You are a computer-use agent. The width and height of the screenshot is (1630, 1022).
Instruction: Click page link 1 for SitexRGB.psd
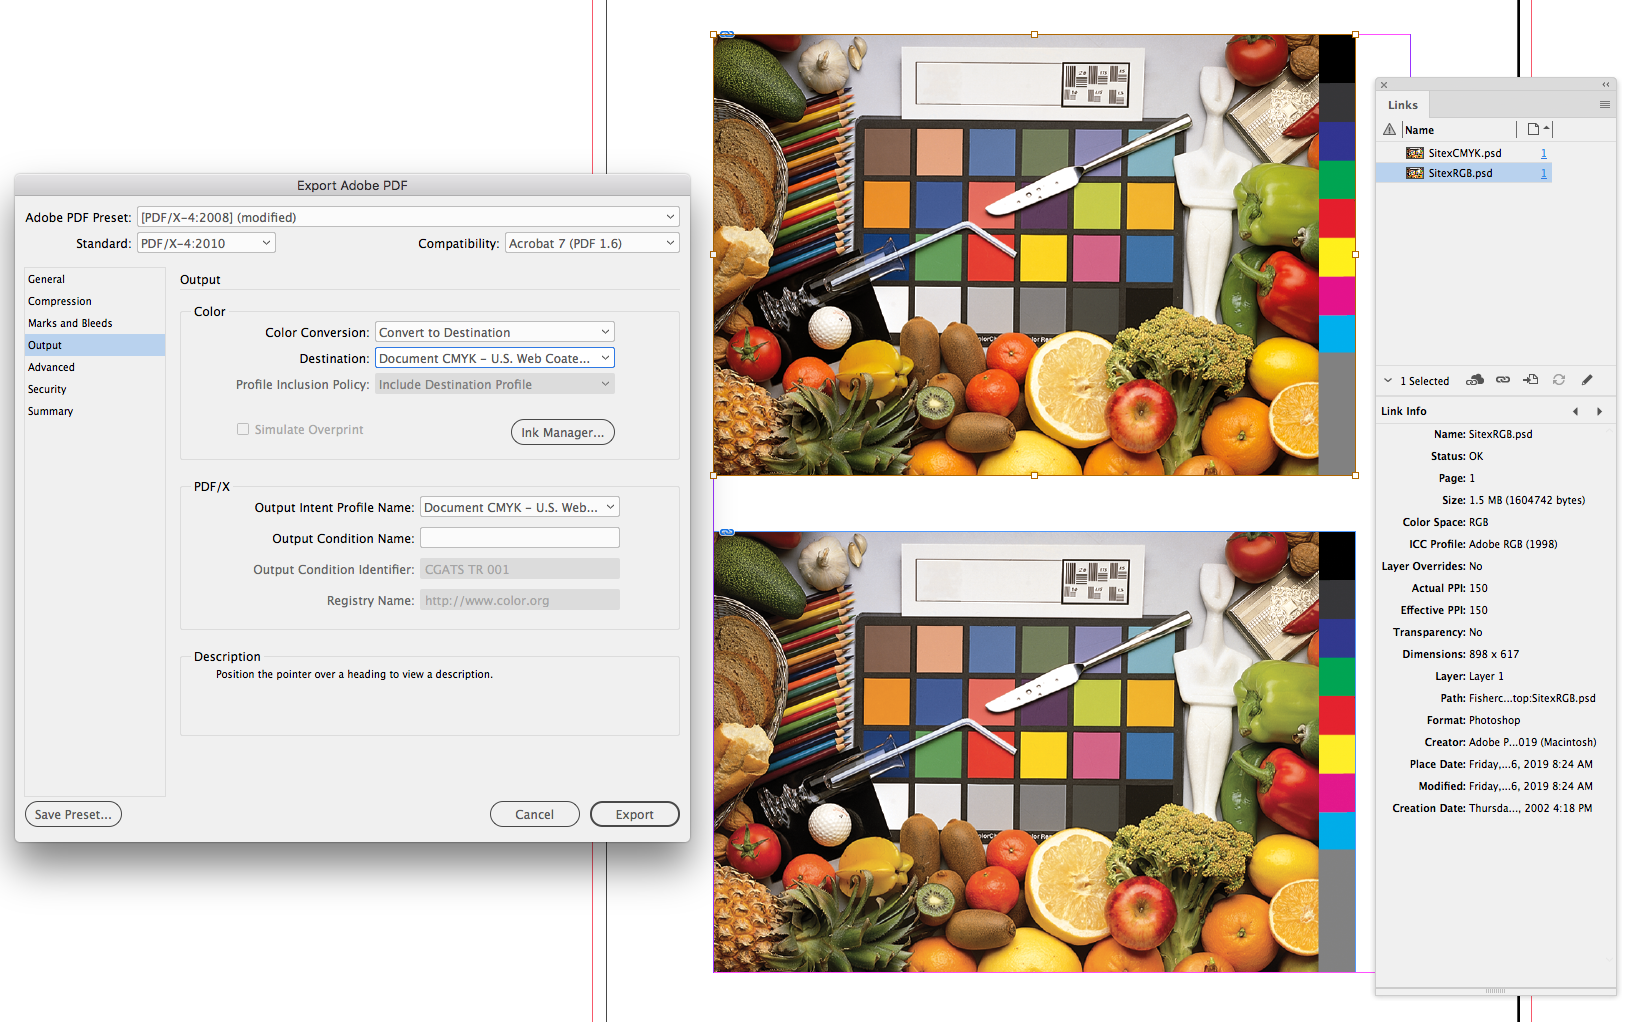click(x=1543, y=173)
